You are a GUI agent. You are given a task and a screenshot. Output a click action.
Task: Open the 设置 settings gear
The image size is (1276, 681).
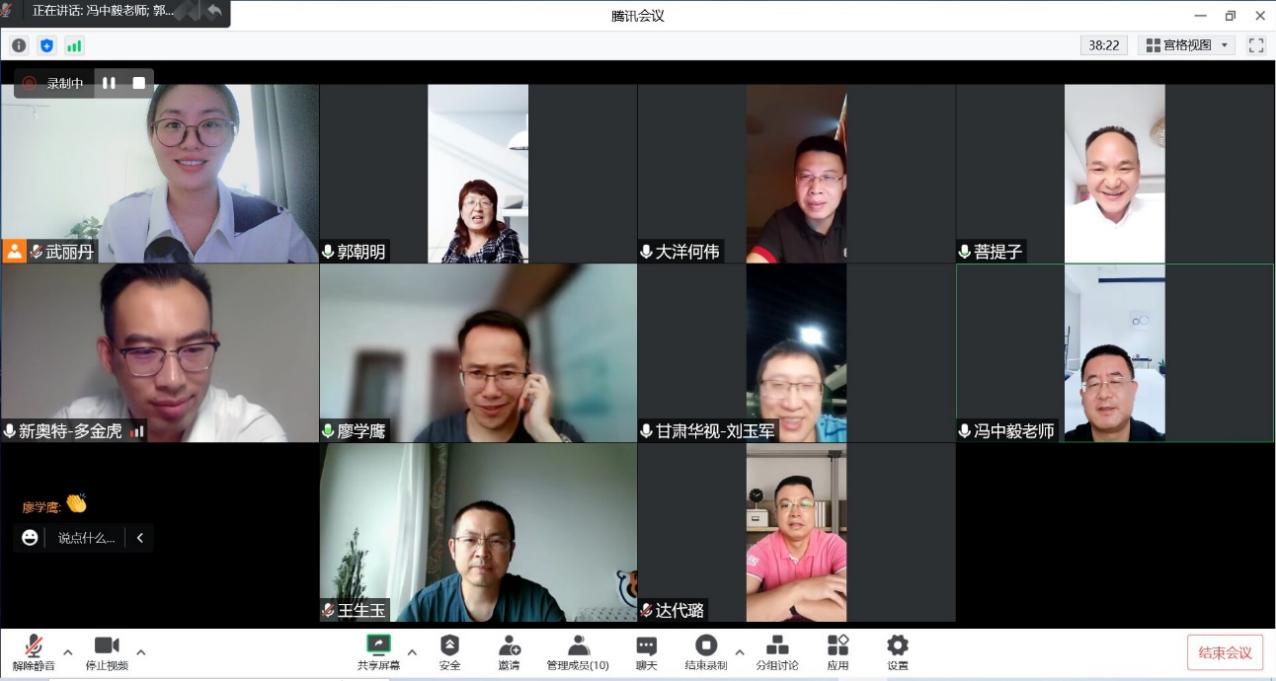[x=897, y=652]
